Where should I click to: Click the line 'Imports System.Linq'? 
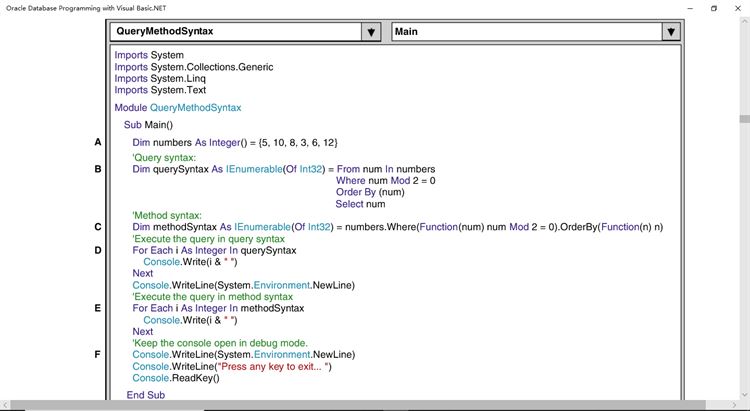pos(160,78)
